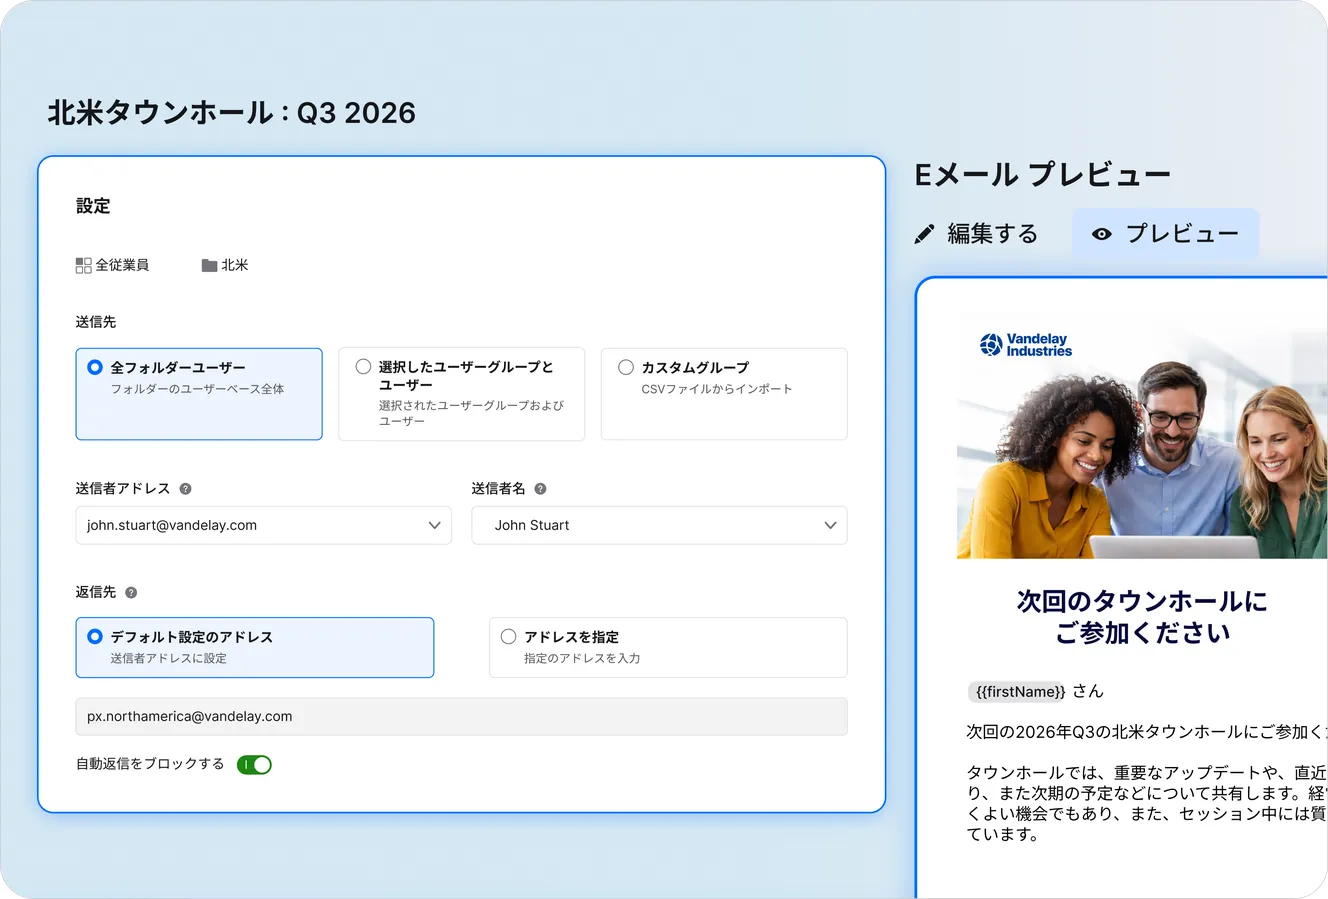Viewport: 1328px width, 899px height.
Task: Click the 送信者名 field label
Action: tap(499, 489)
